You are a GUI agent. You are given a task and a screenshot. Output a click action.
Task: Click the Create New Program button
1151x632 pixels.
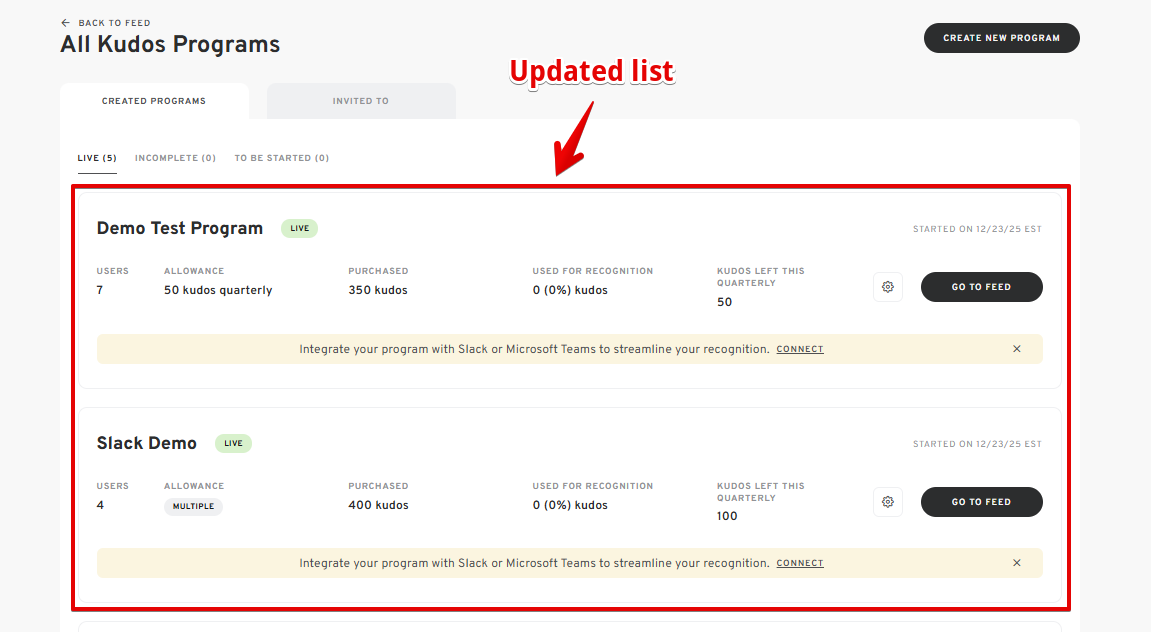pos(1001,38)
